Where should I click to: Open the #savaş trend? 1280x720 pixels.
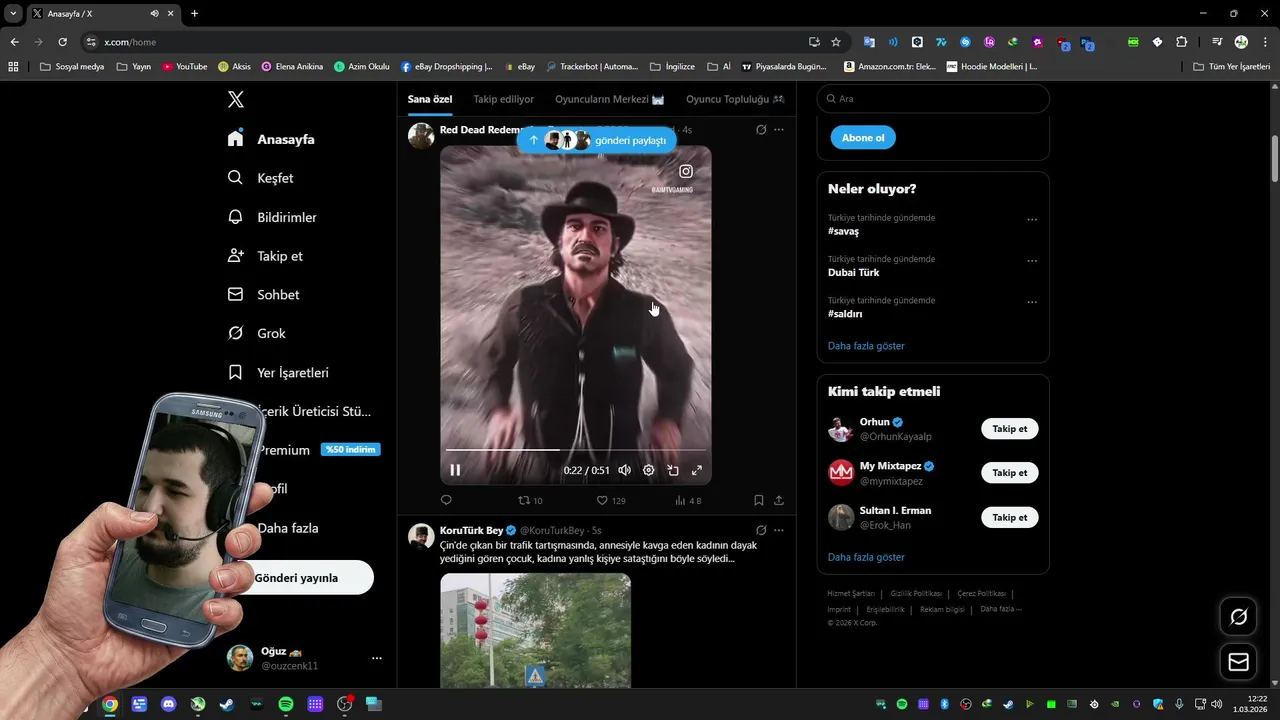click(x=844, y=231)
